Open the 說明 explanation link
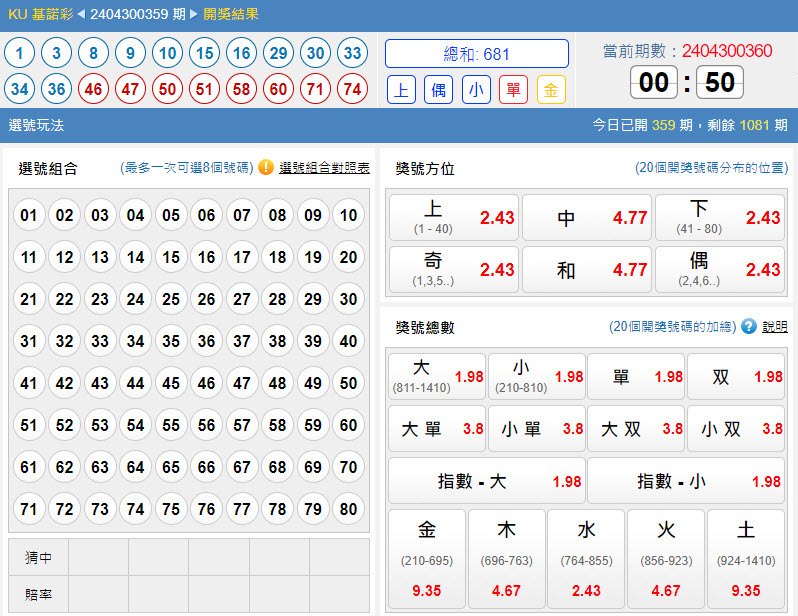Screen dimensions: 798x616 tap(774, 327)
